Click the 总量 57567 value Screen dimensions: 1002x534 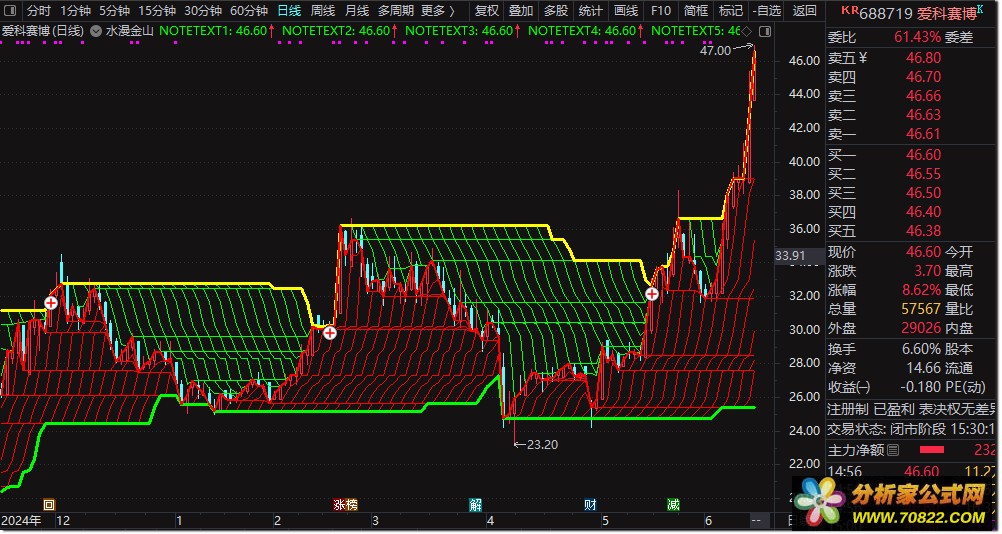(x=921, y=309)
